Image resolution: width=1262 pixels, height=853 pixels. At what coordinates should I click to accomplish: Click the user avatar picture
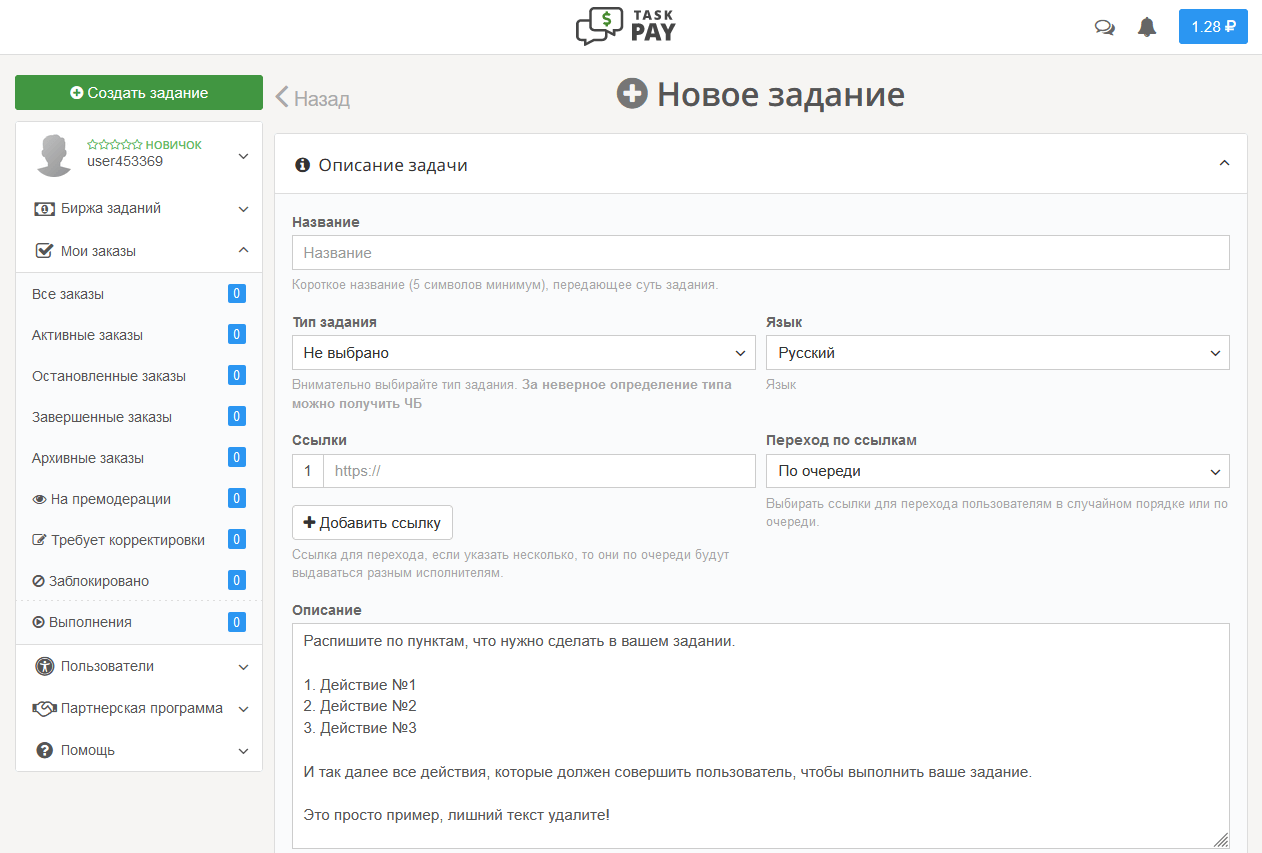pos(54,156)
